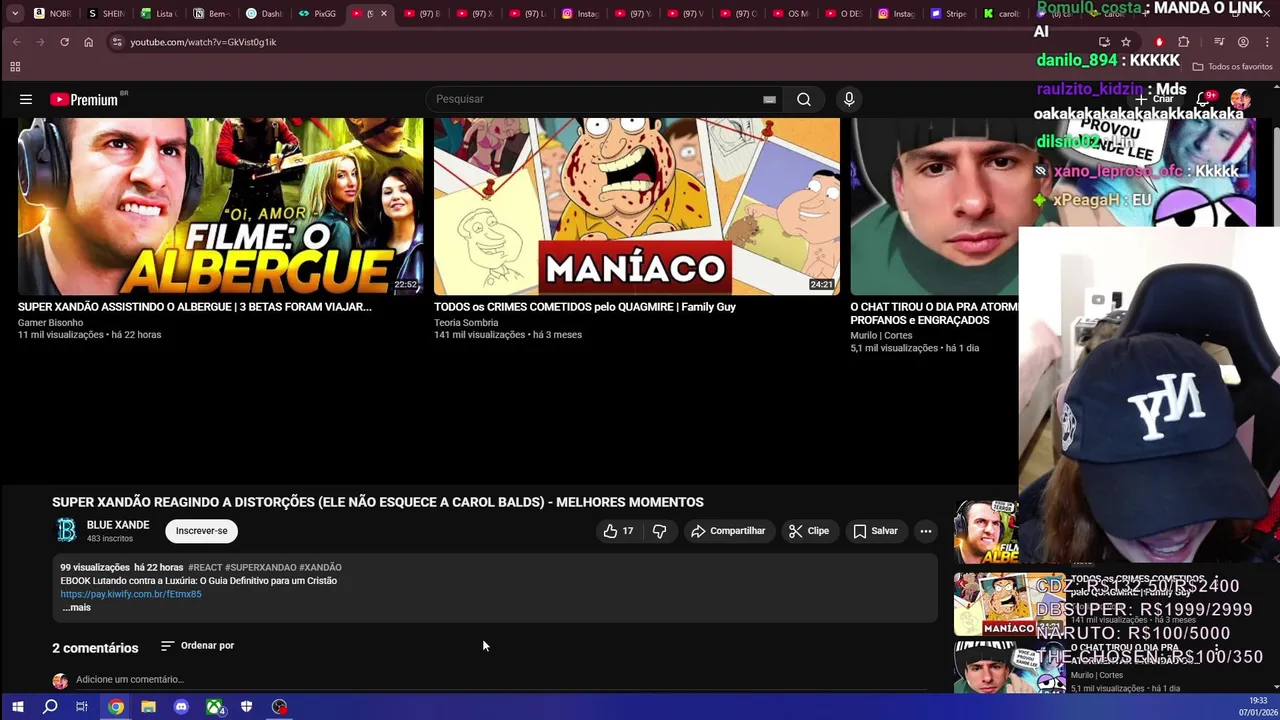Screen dimensions: 1280x720
Task: Open BLUE XANDE channel name link
Action: pos(118,525)
